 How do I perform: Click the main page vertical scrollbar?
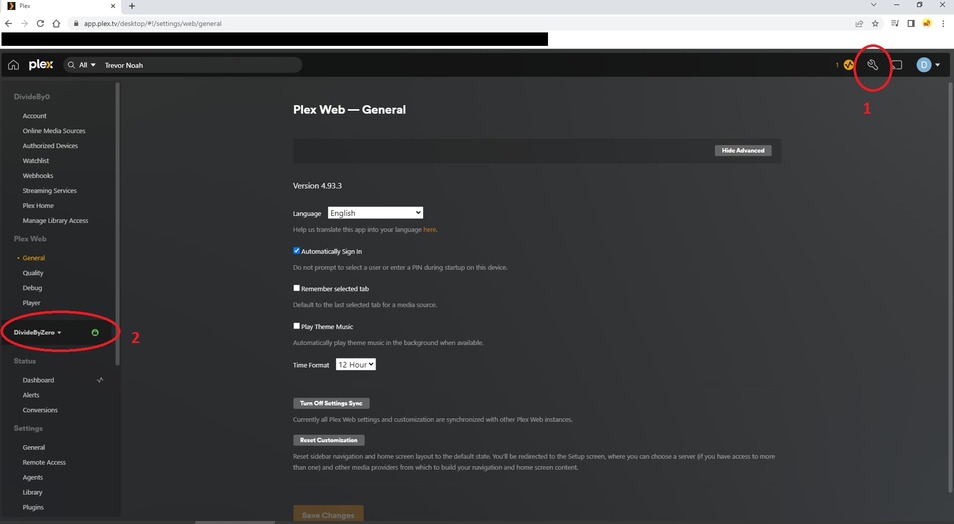[950, 287]
